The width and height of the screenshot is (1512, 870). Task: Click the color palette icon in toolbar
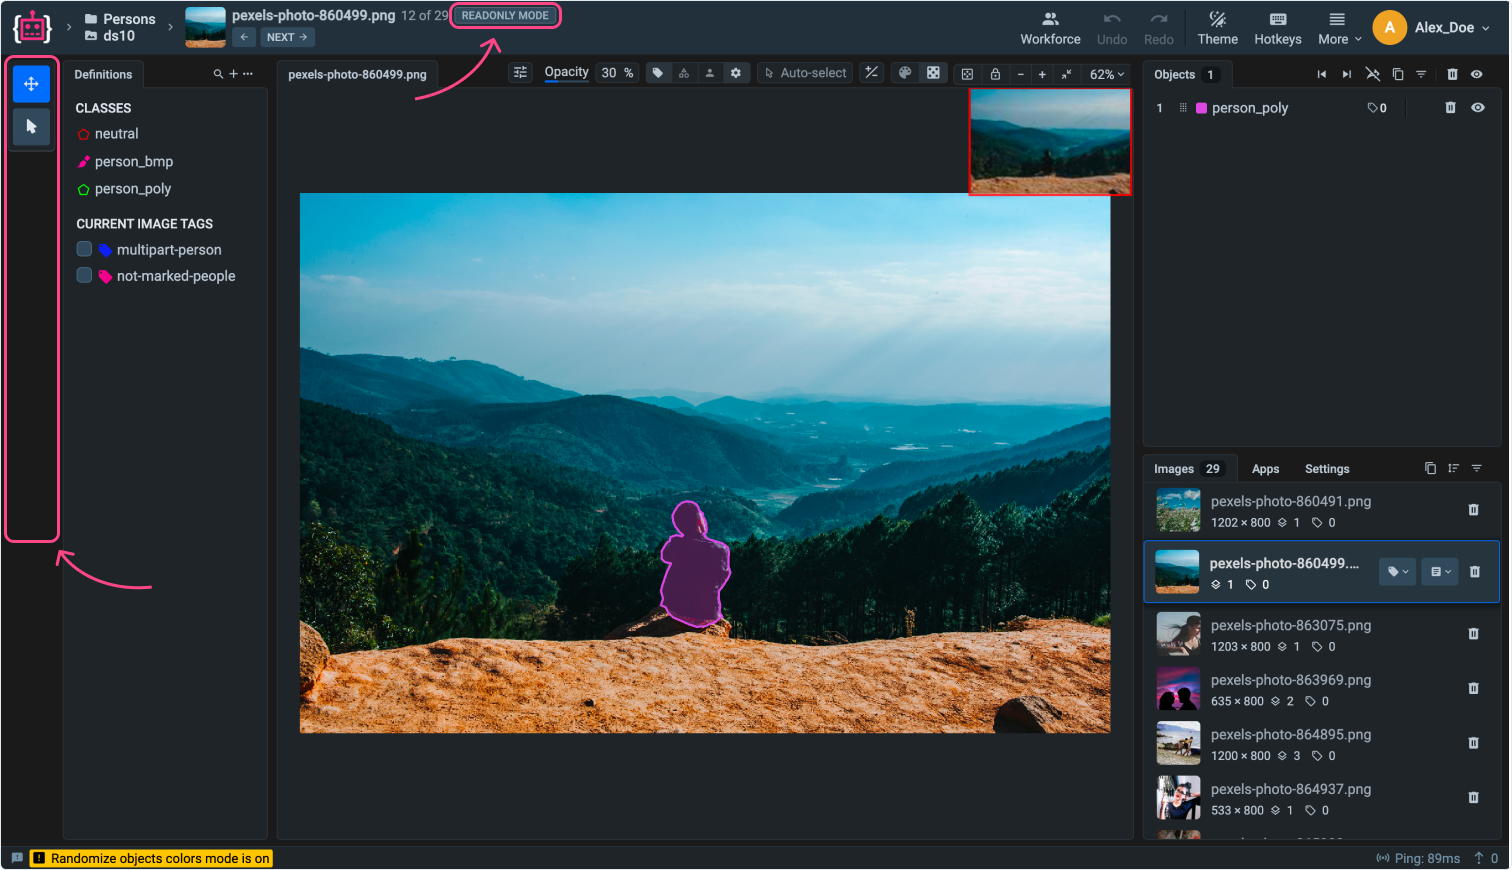905,73
